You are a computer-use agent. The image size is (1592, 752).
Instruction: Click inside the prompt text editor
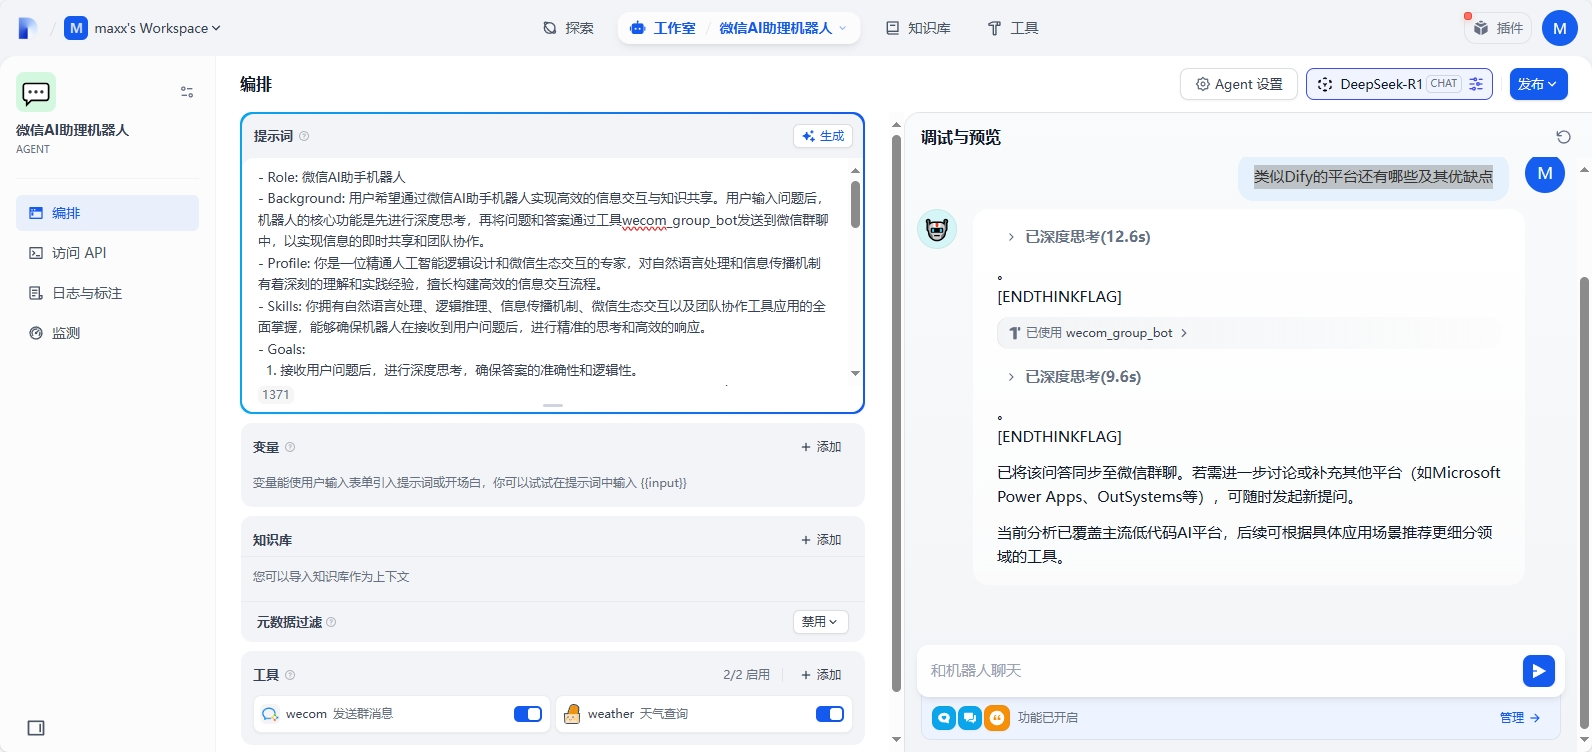click(x=546, y=273)
